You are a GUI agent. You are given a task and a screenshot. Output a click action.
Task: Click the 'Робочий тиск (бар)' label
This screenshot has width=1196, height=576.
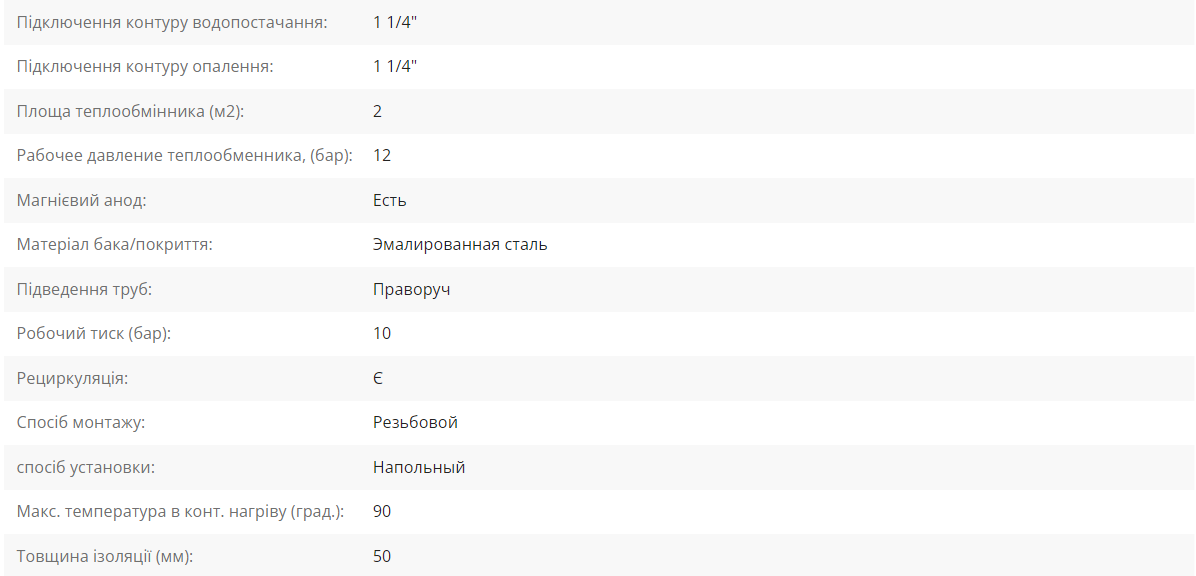[x=94, y=333]
